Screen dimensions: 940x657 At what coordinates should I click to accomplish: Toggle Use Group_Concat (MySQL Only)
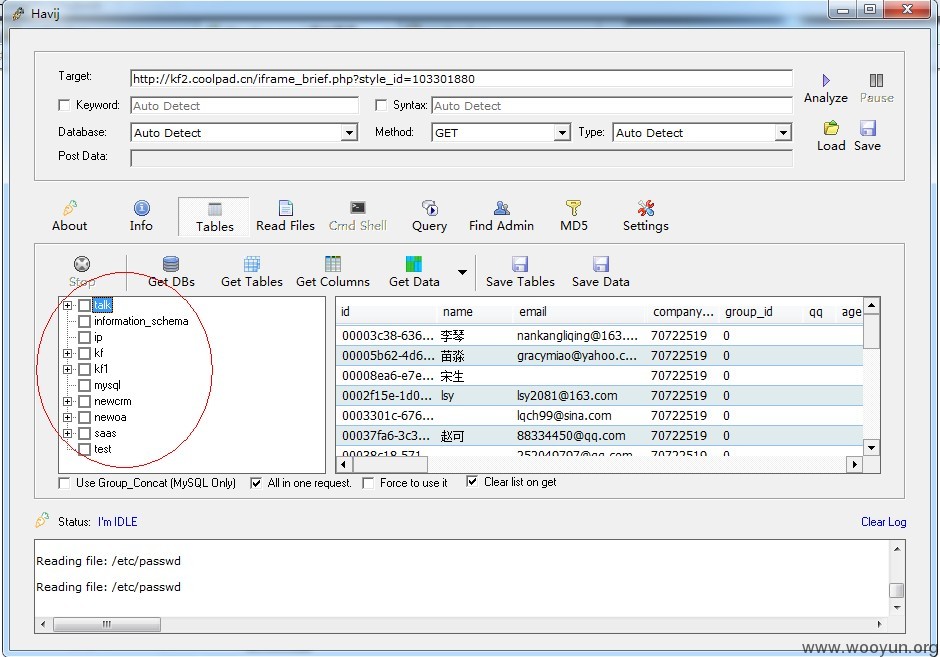pos(64,483)
